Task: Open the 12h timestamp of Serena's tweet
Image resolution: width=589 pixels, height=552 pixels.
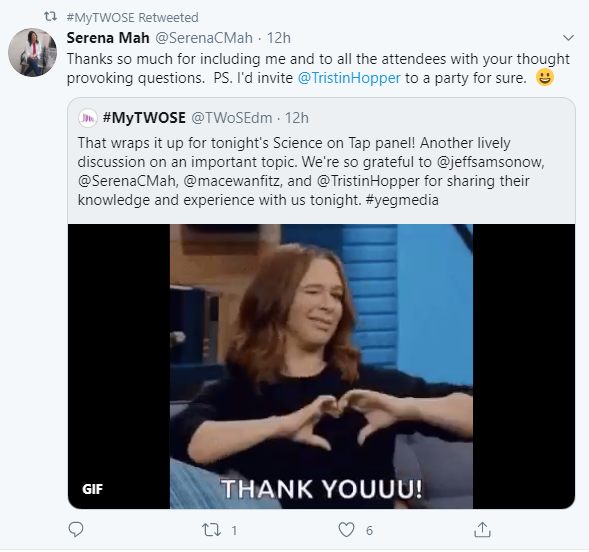Action: (x=278, y=38)
